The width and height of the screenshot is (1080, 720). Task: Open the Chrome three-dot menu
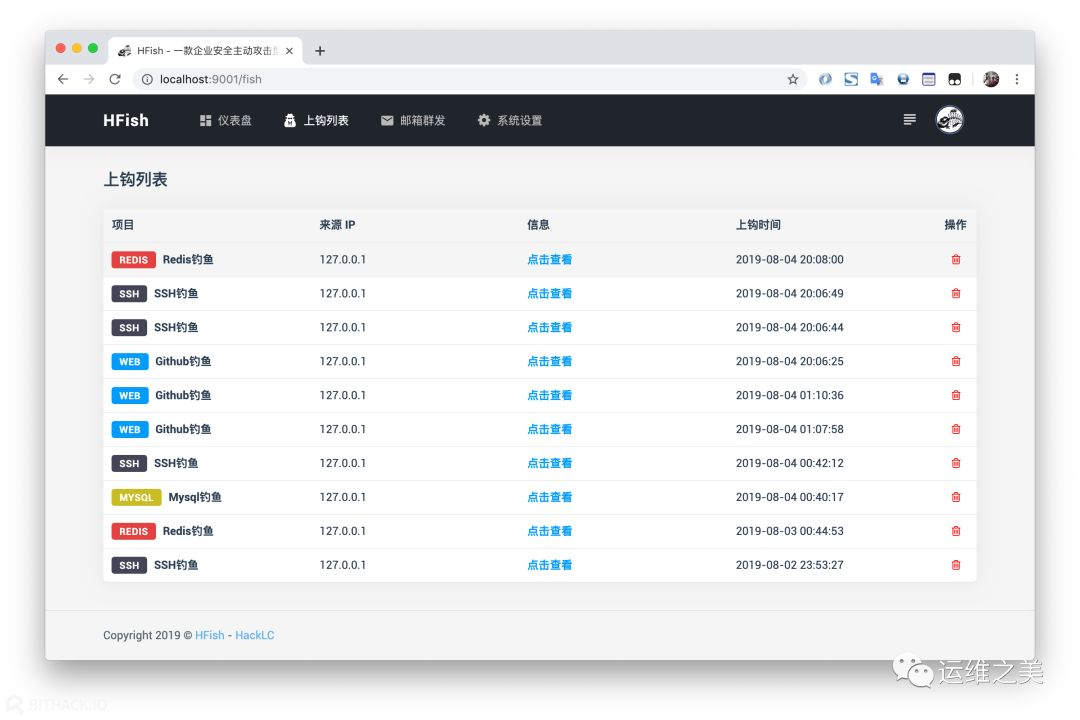1017,79
